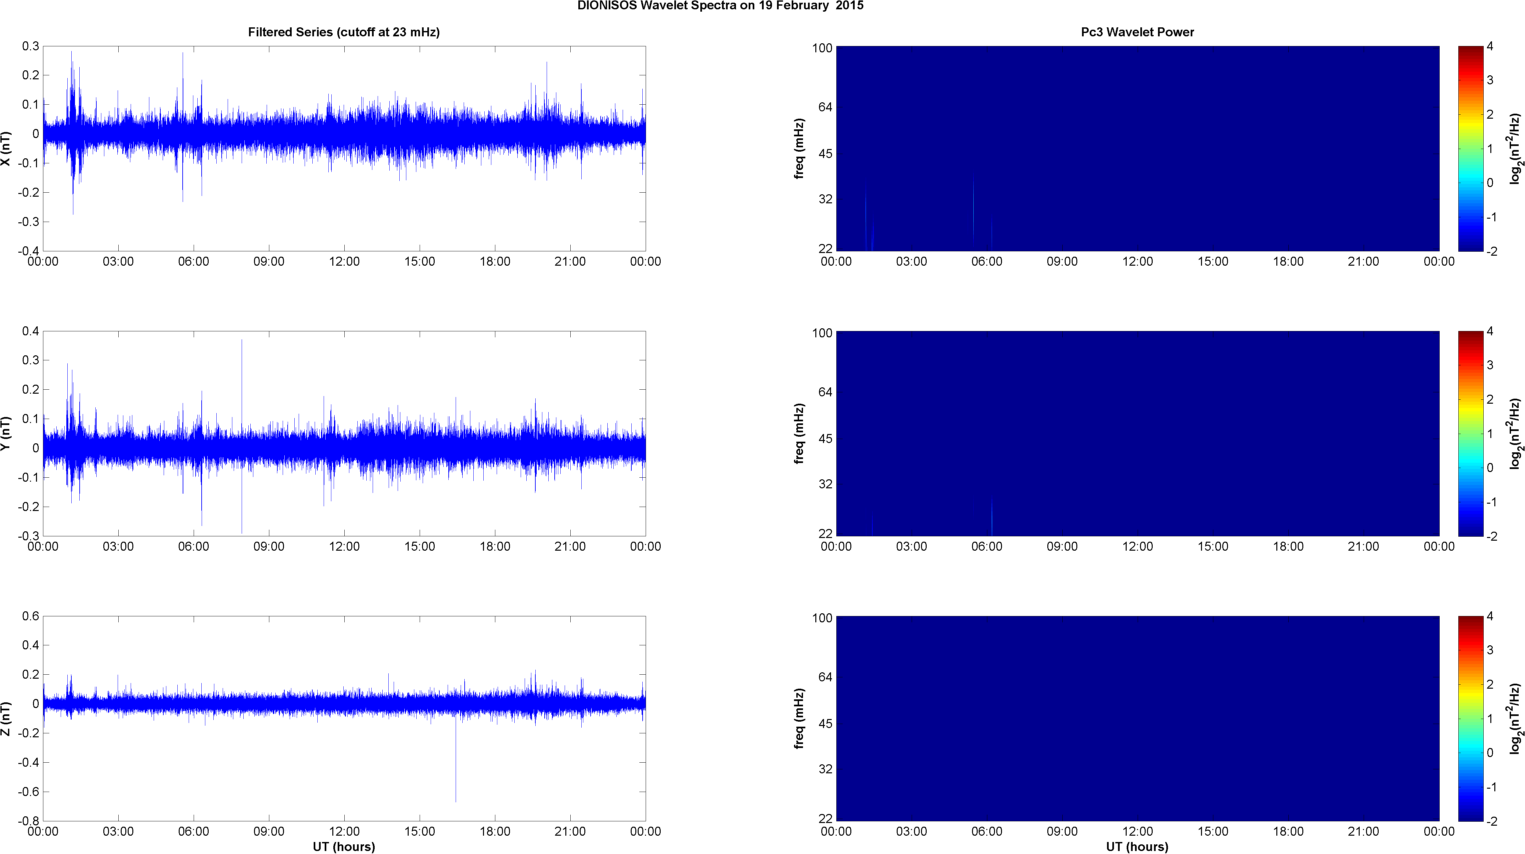Click the "log2(nT²/Hz)" label of middle colorbar
The width and height of the screenshot is (1525, 854).
point(1516,433)
